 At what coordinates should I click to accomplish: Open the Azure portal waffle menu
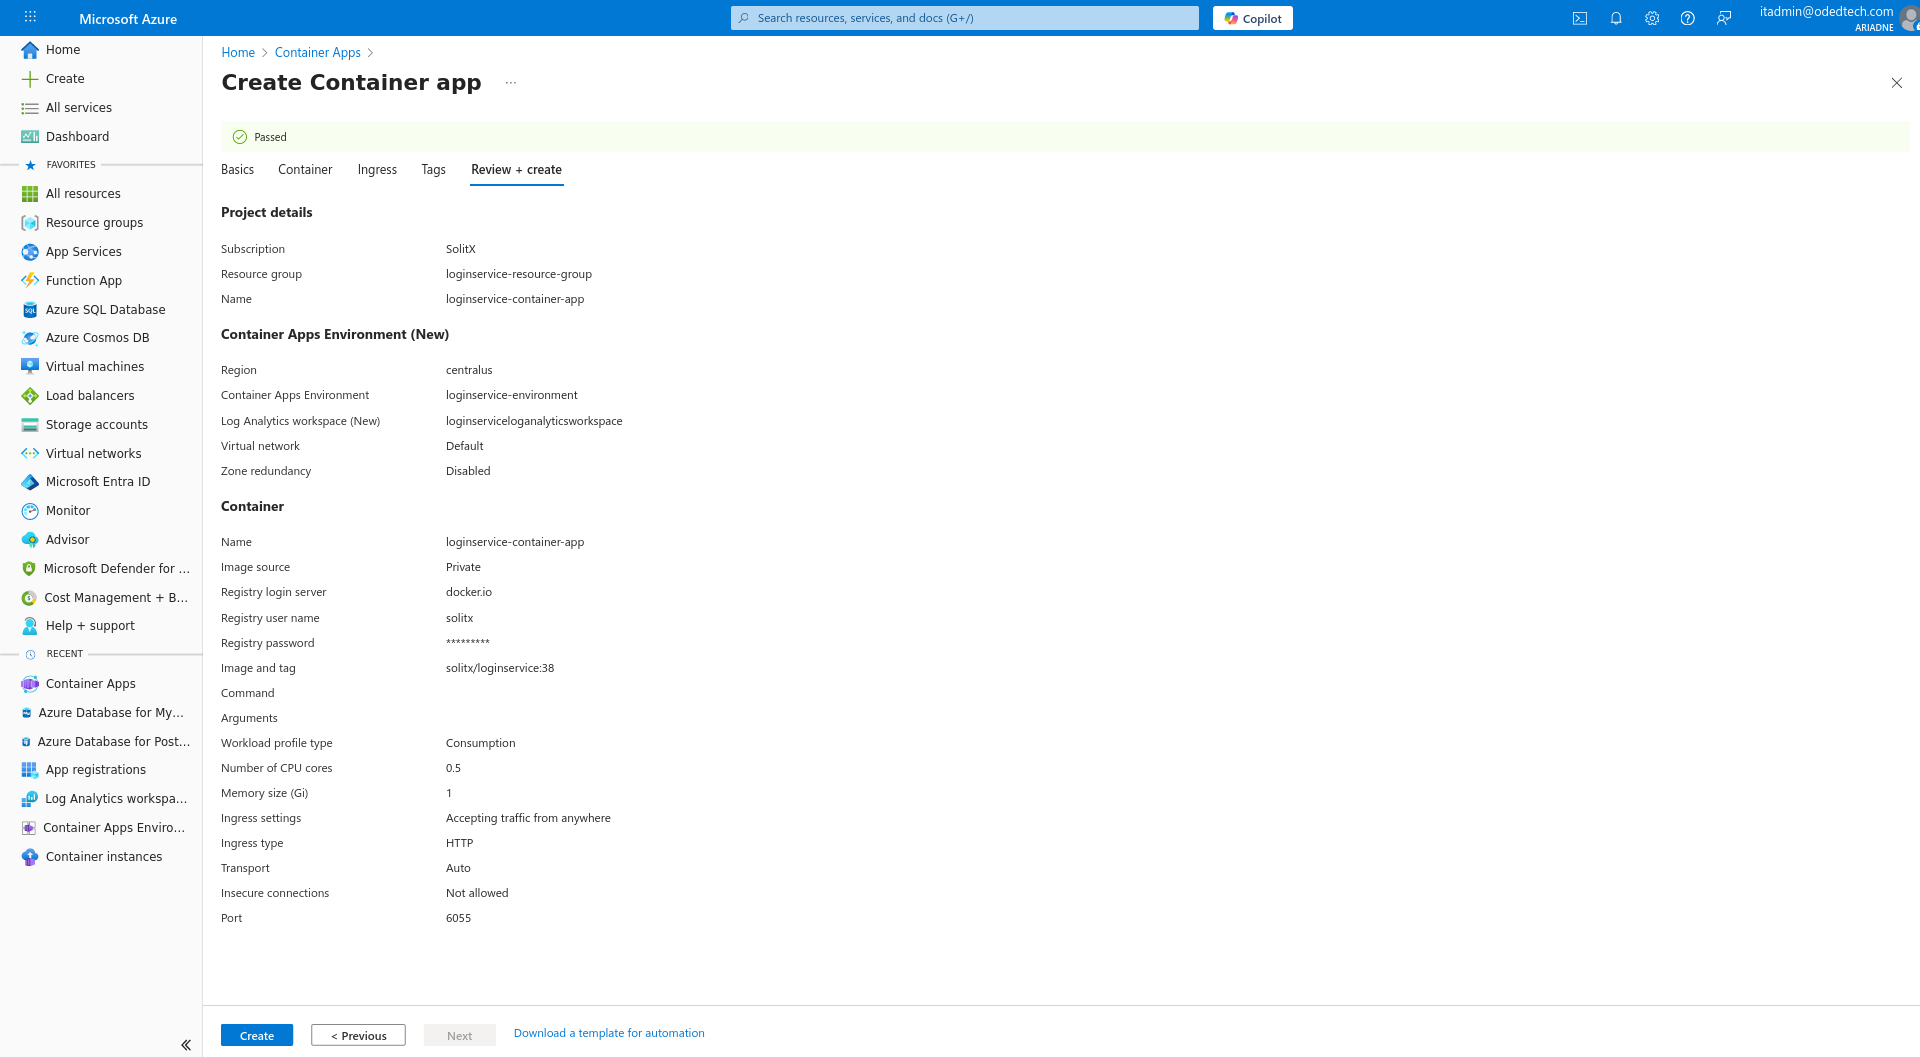click(x=30, y=17)
